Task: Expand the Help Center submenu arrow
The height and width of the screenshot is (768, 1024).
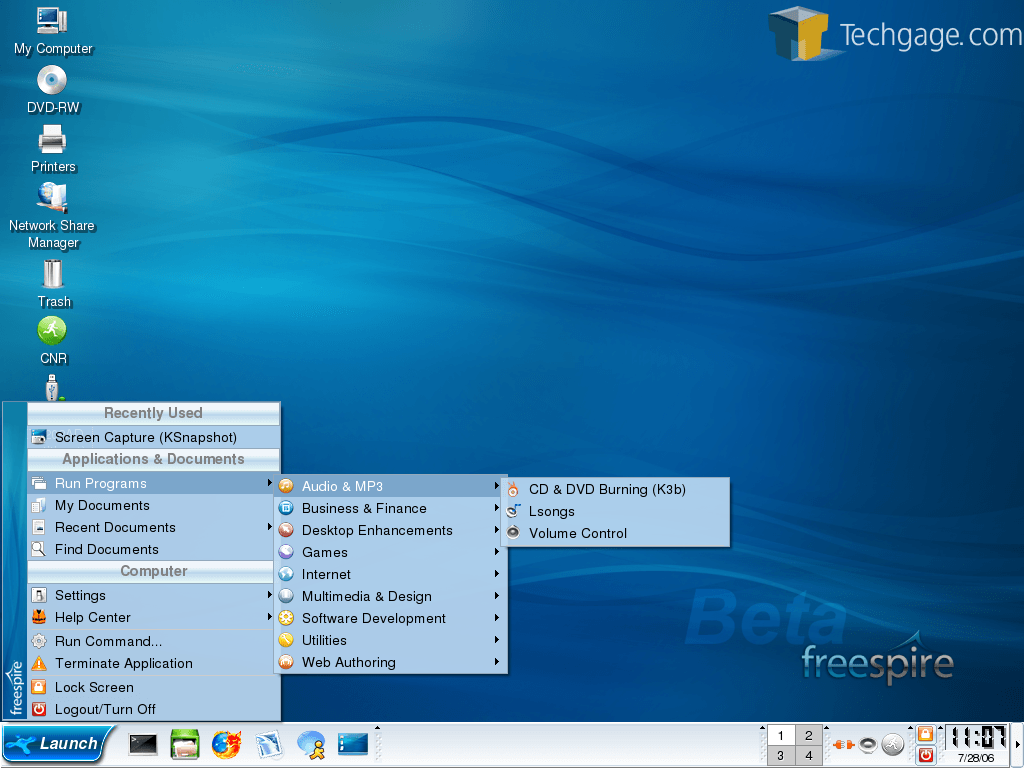Action: point(269,616)
